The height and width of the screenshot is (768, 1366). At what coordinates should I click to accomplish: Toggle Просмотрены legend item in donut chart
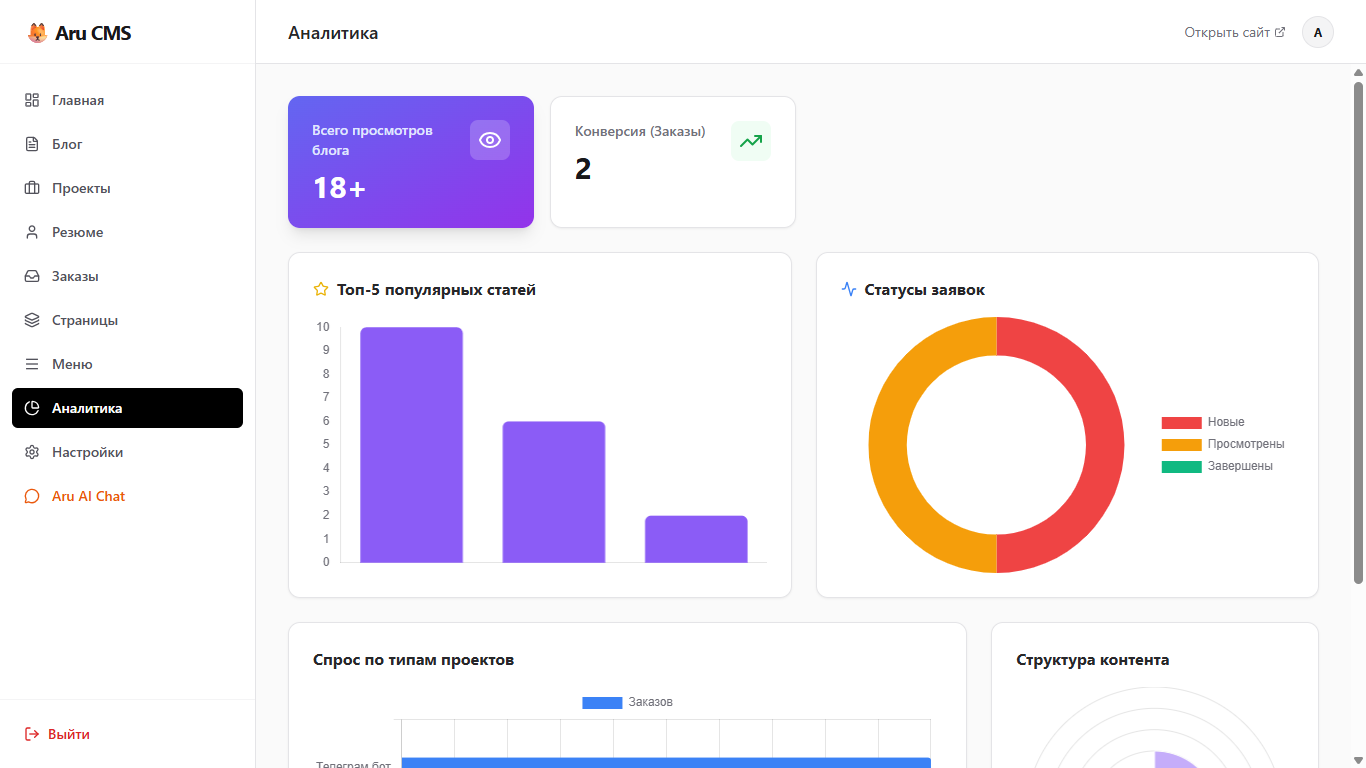tap(1223, 444)
